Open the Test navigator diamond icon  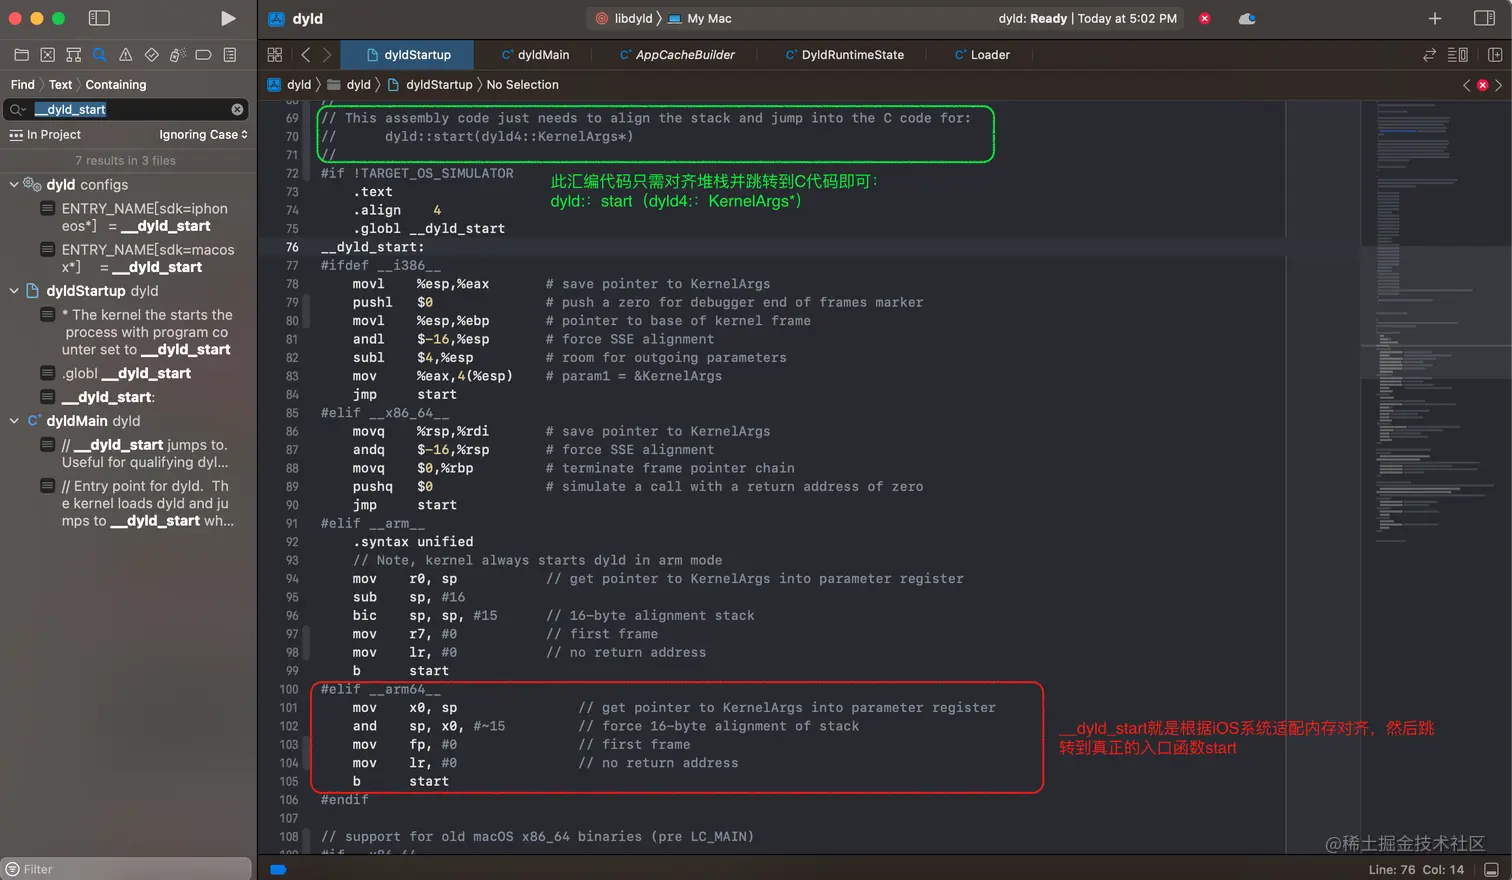click(152, 55)
